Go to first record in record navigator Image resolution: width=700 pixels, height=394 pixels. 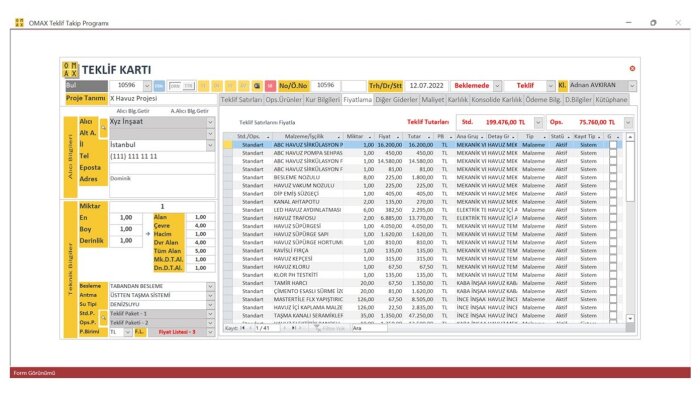(x=242, y=328)
